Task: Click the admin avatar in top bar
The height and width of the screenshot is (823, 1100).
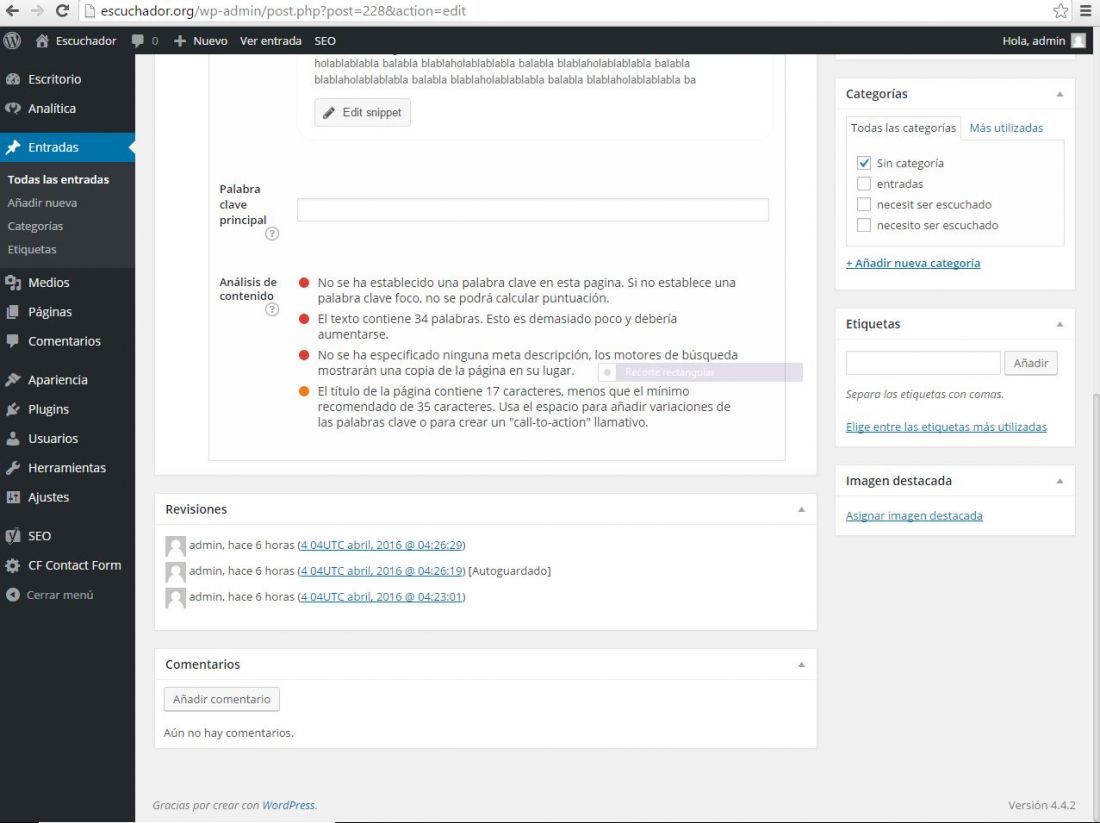Action: pyautogui.click(x=1078, y=41)
